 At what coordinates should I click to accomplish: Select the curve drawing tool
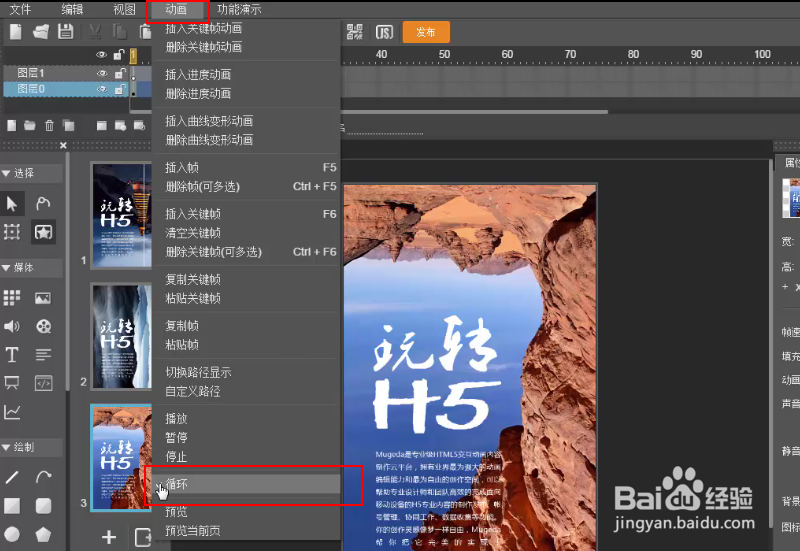point(43,478)
